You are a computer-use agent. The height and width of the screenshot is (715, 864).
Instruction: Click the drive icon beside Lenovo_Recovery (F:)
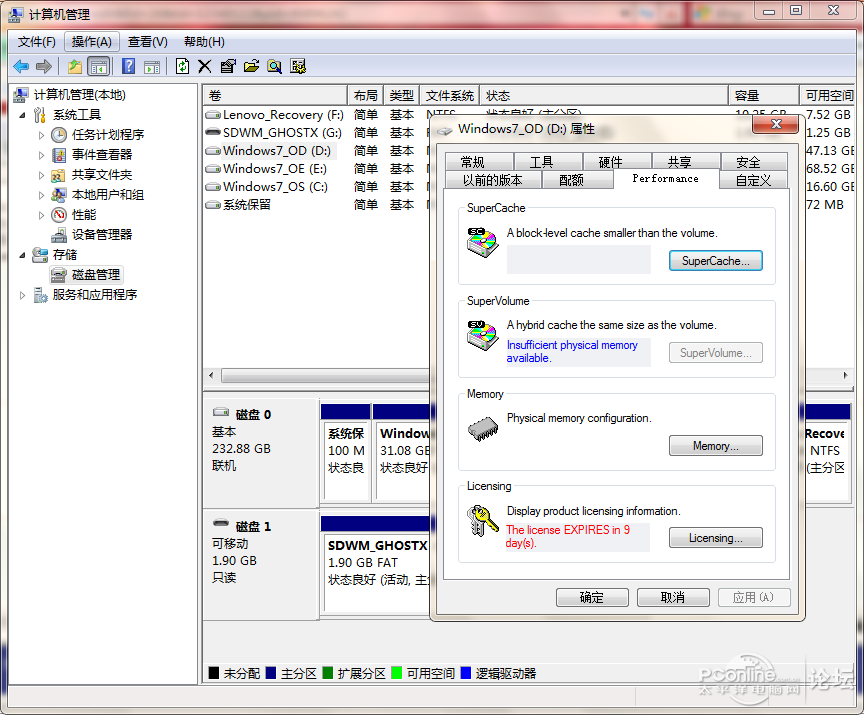click(x=213, y=115)
